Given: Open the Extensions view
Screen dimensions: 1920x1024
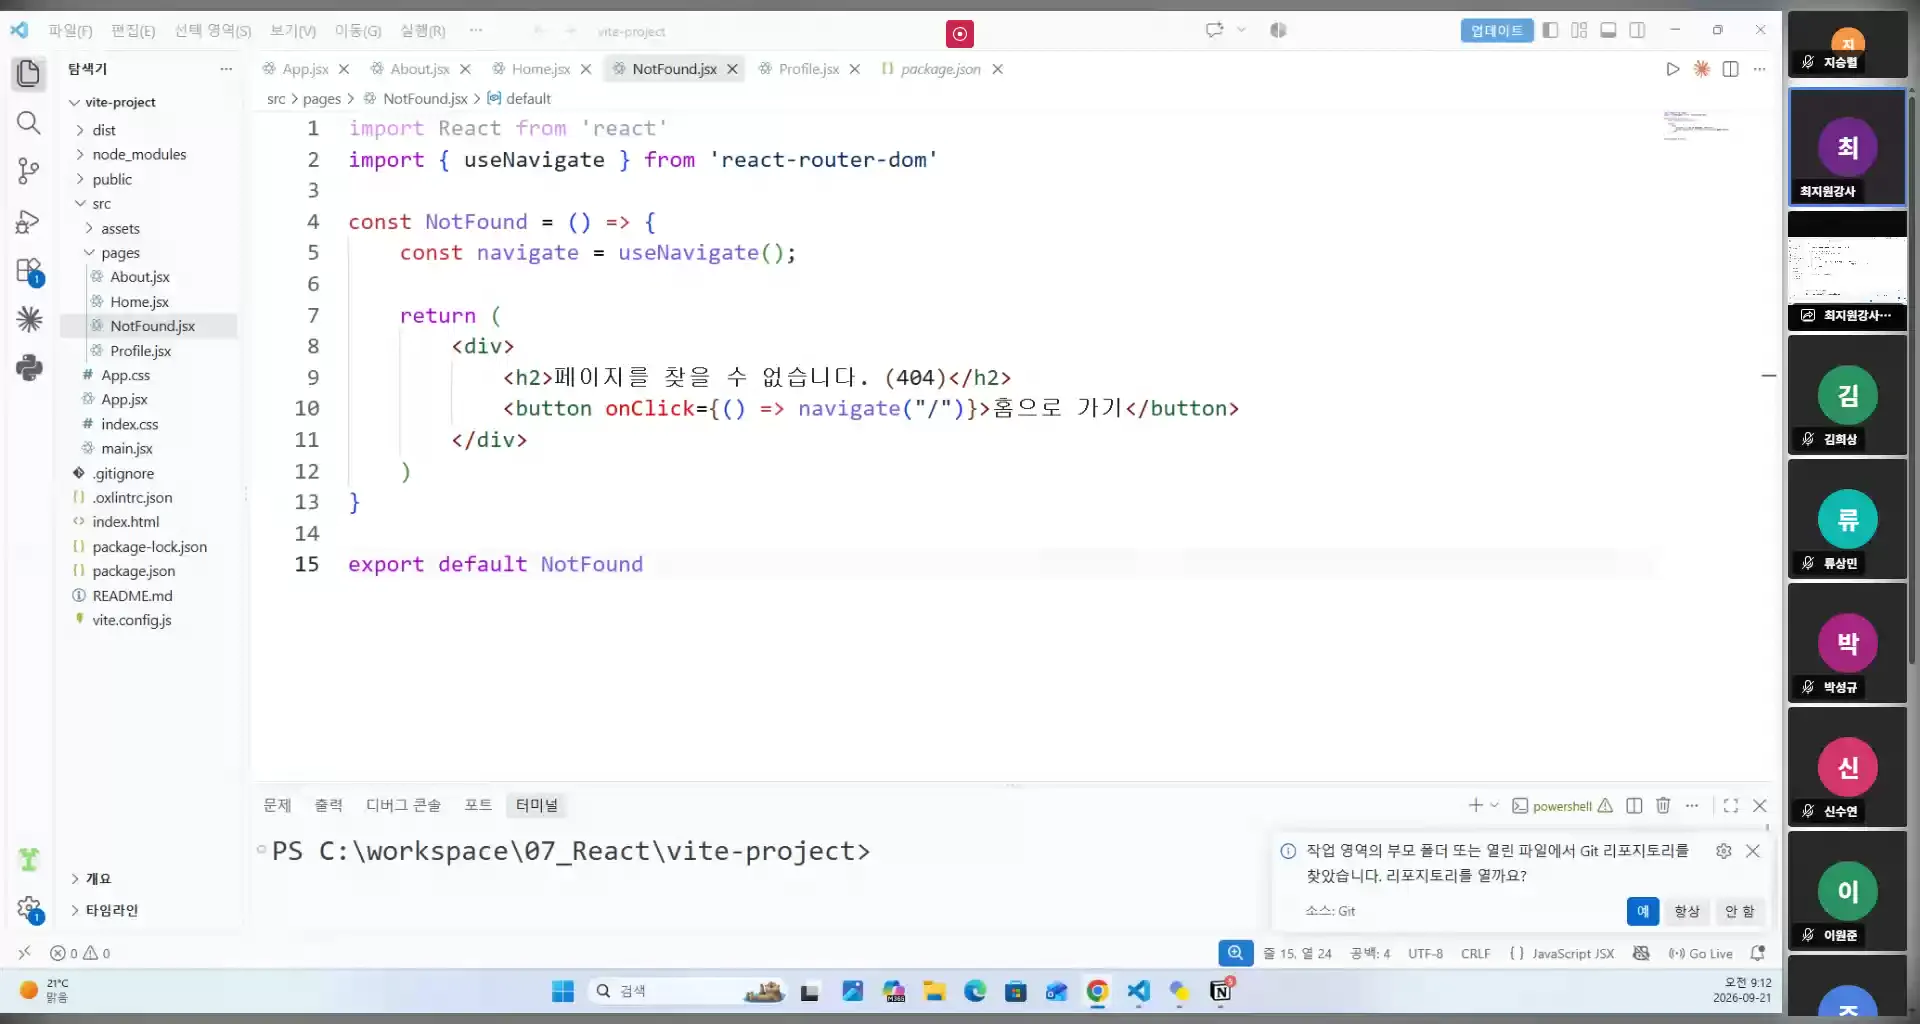Looking at the screenshot, I should [x=29, y=271].
